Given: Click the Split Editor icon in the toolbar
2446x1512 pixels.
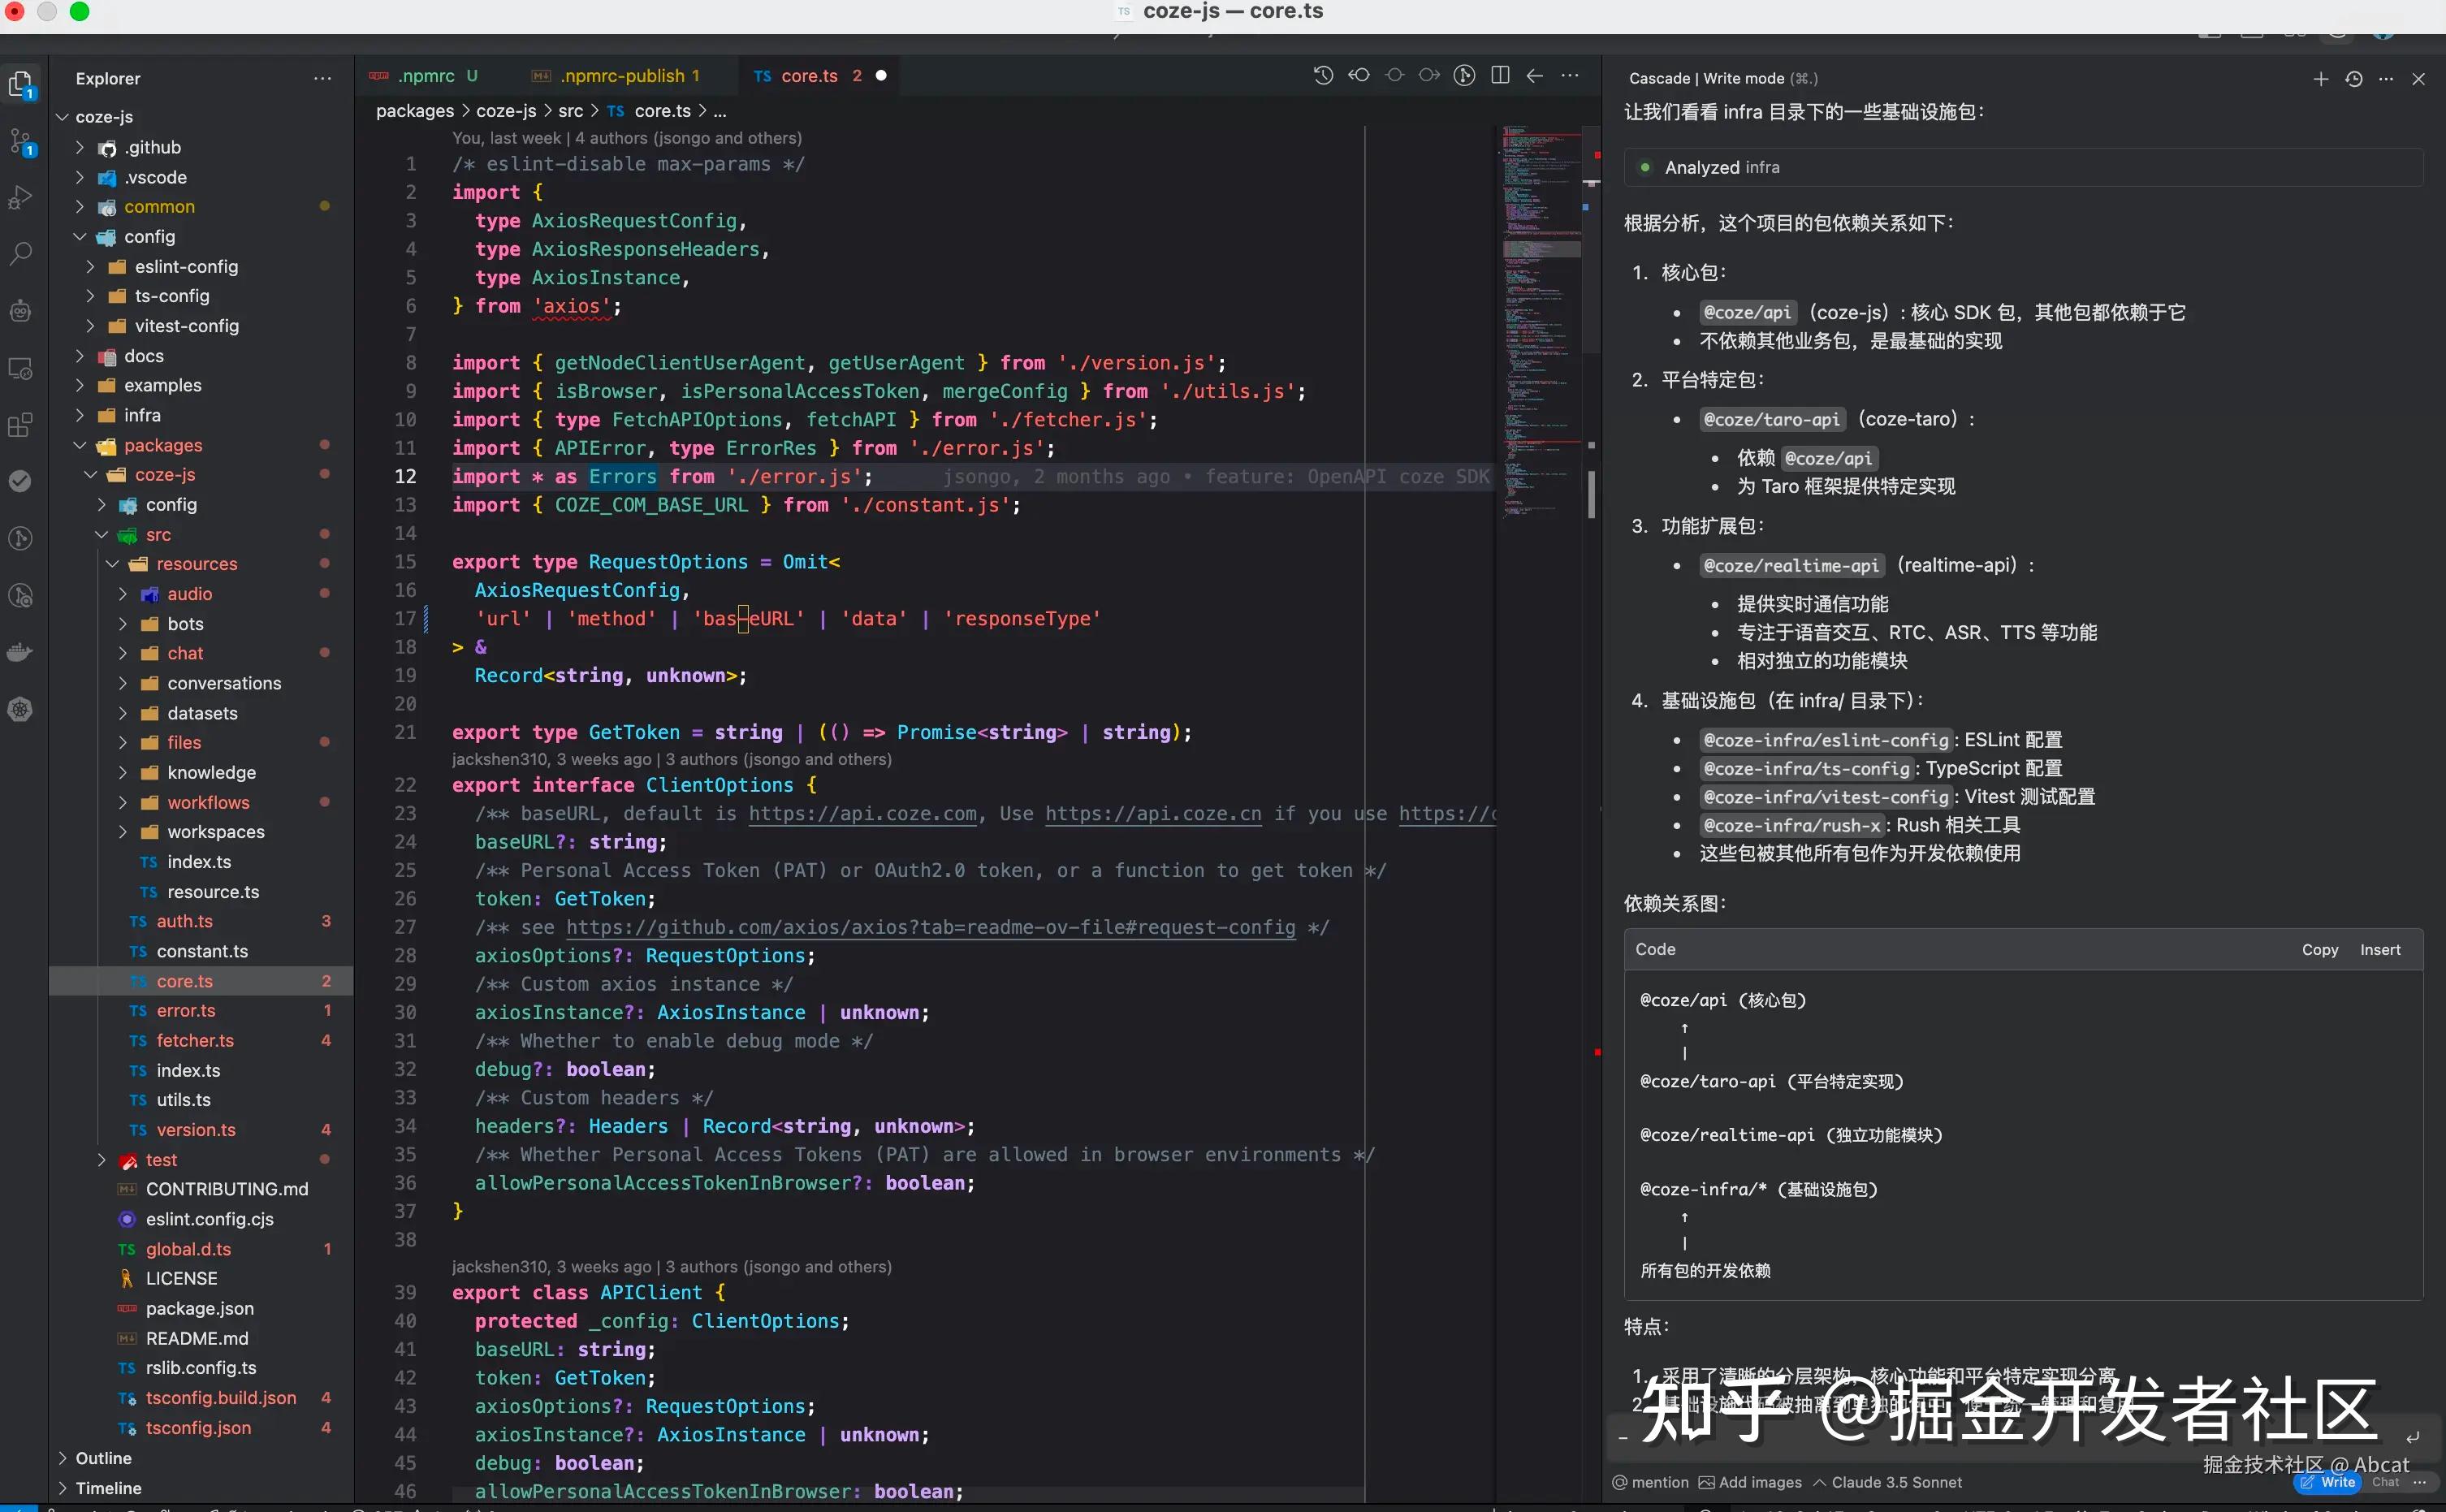Looking at the screenshot, I should click(1499, 75).
